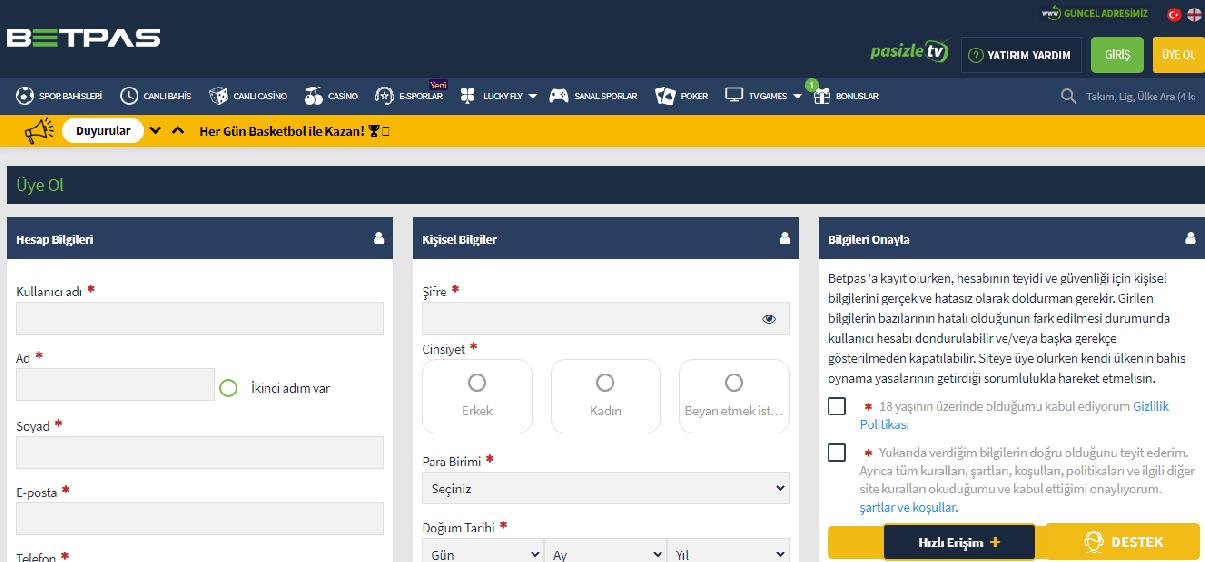
Task: Click the search magnifier icon
Action: (1068, 96)
